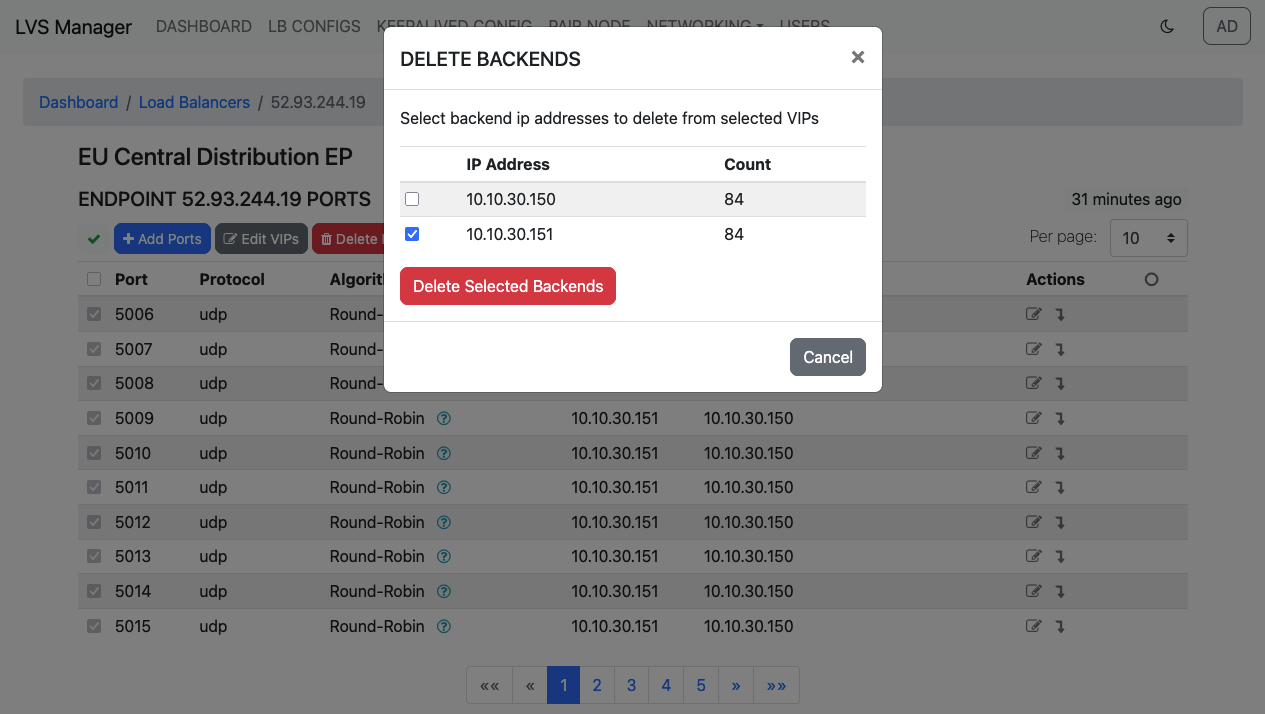Viewport: 1265px width, 714px height.
Task: Click help icon for port 5009 algorithm
Action: [445, 418]
